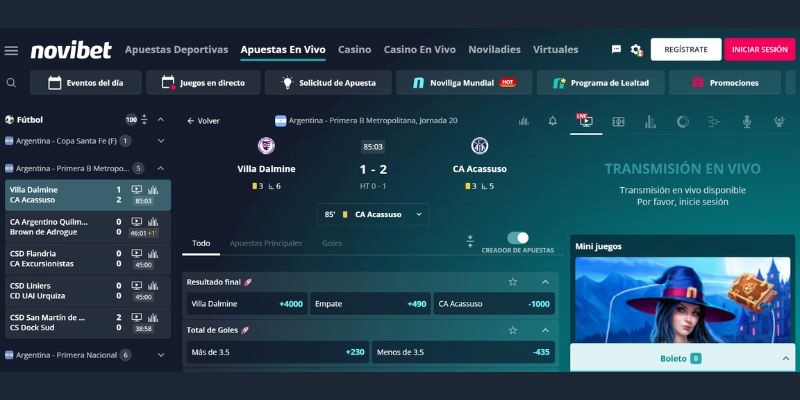Viewport: 800px width, 400px height.
Task: Open the hamburger menu beside novibet logo
Action: pos(11,50)
